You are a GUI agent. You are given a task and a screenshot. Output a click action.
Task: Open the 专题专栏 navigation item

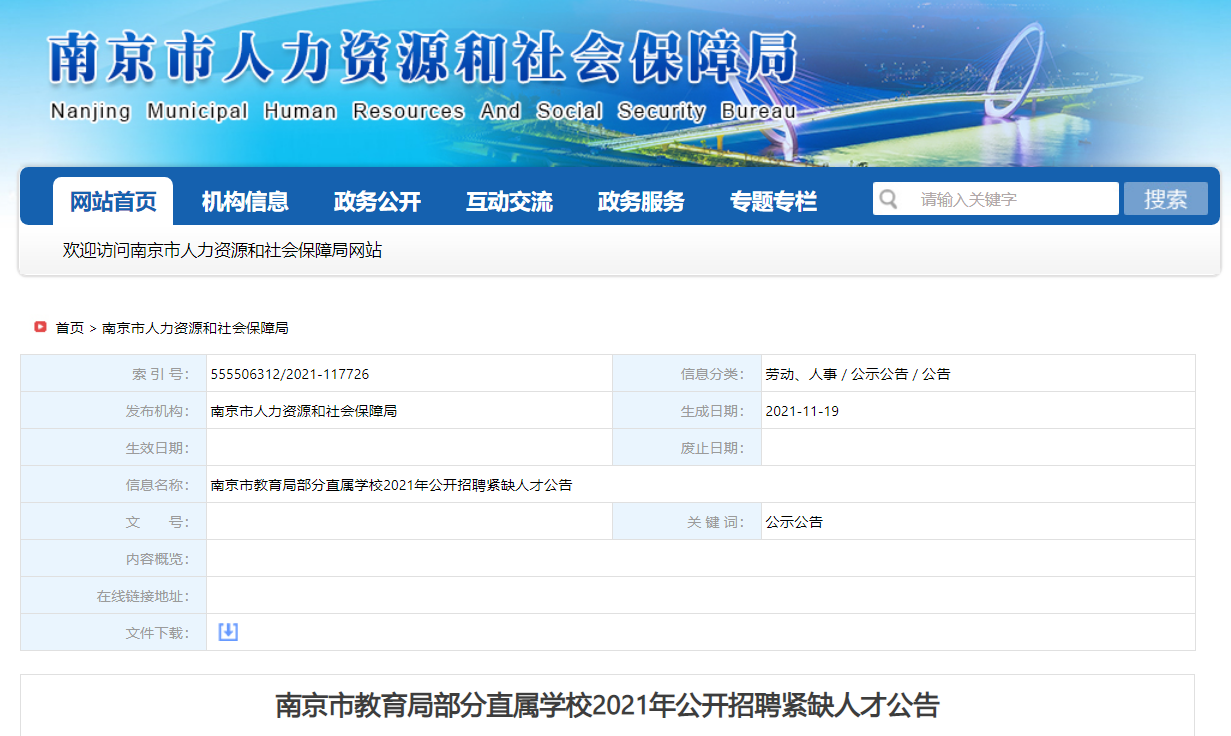[773, 202]
